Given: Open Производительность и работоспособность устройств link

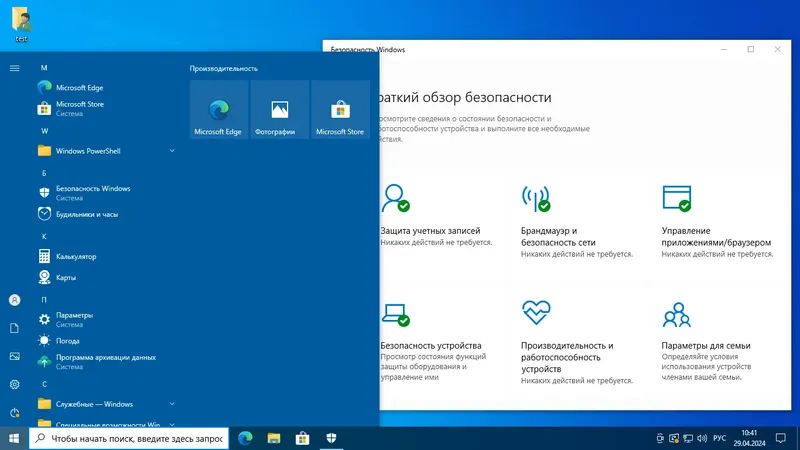Looking at the screenshot, I should pos(567,357).
